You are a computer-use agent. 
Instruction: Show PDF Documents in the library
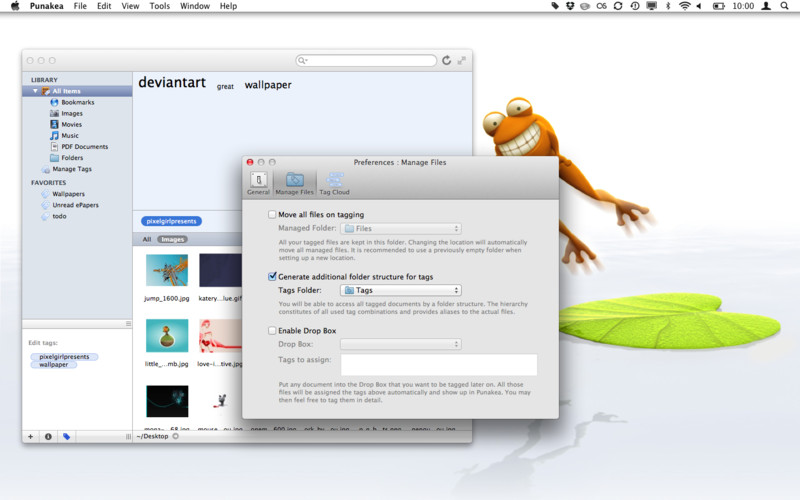84,146
